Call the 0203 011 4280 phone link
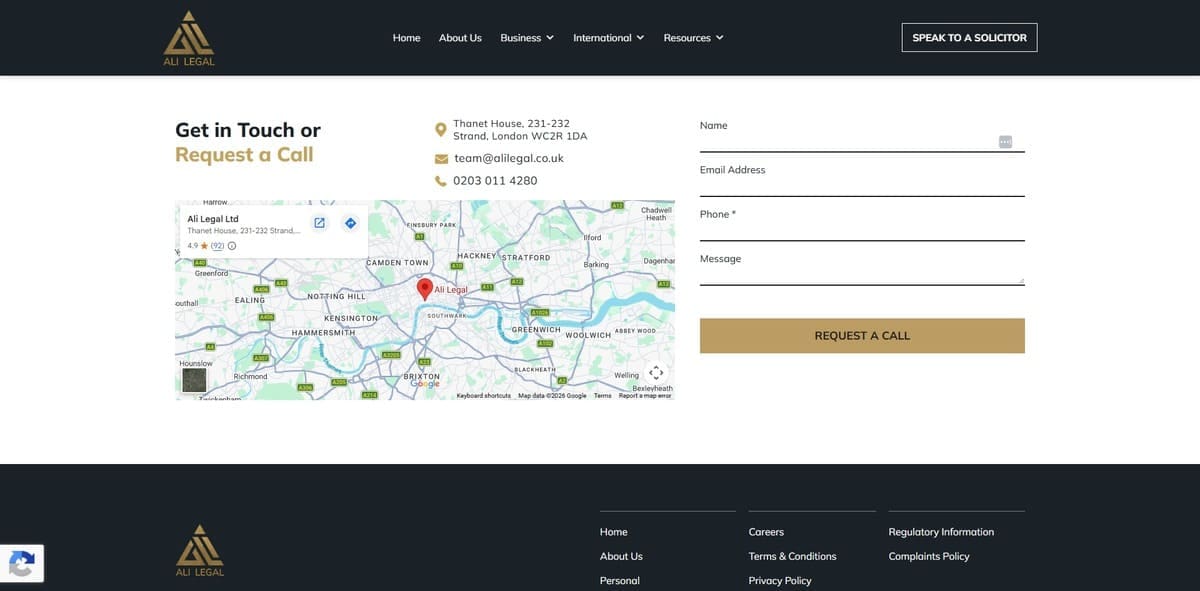1200x591 pixels. pyautogui.click(x=495, y=181)
